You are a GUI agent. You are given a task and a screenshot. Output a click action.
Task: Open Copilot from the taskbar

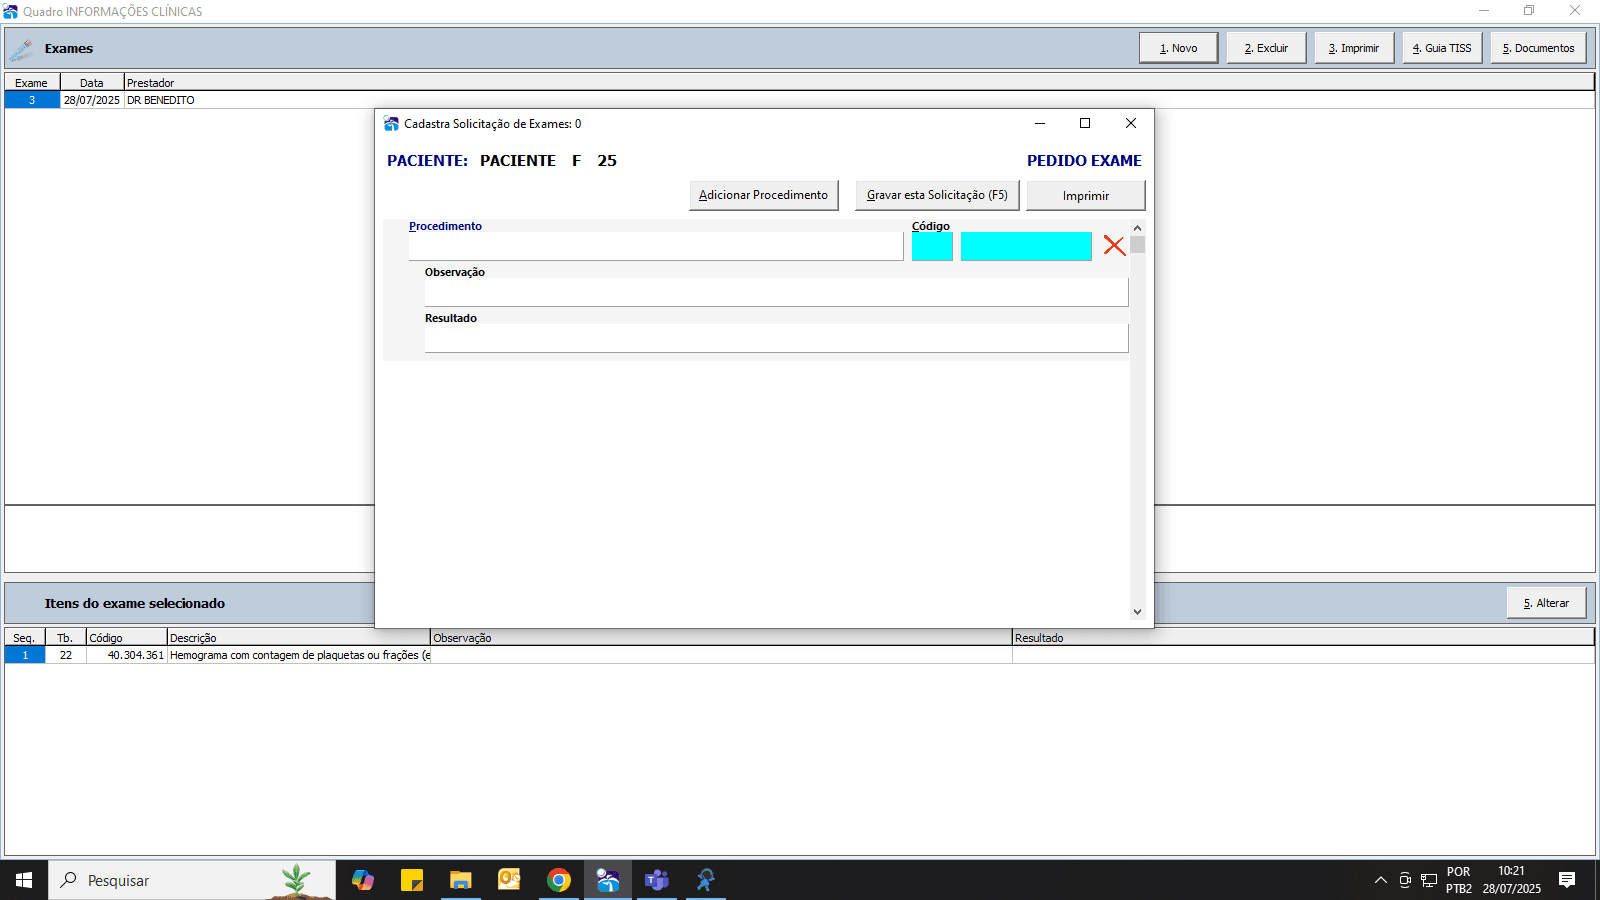tap(363, 880)
